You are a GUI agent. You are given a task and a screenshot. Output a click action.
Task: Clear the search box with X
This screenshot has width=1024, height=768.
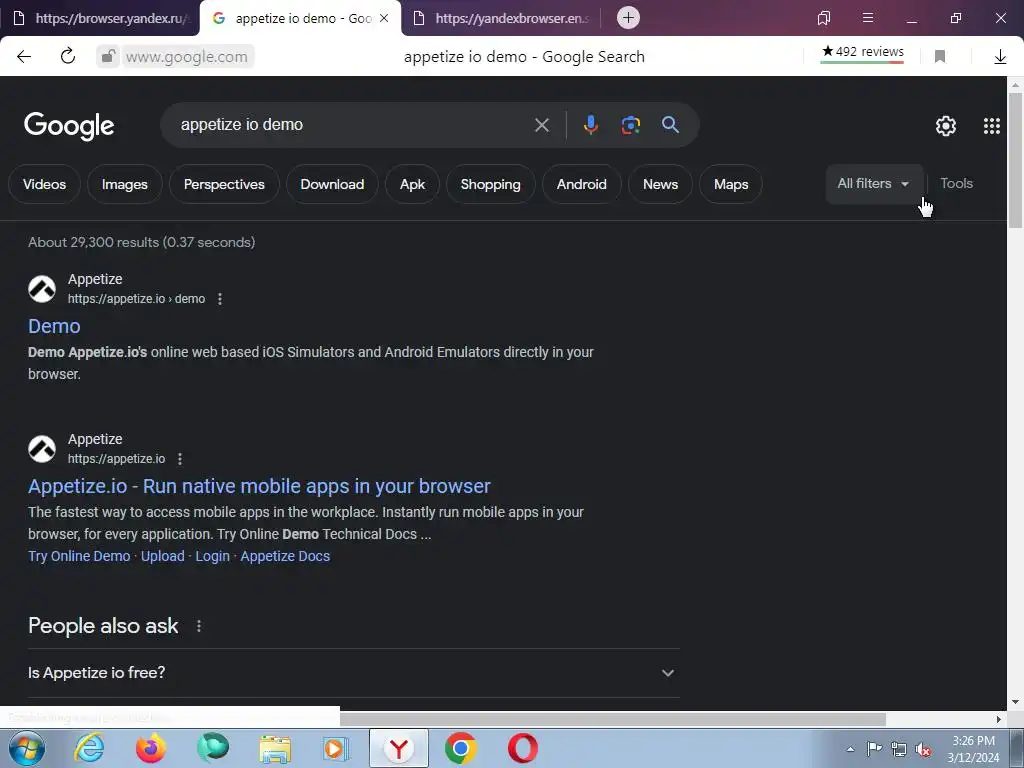coord(541,125)
